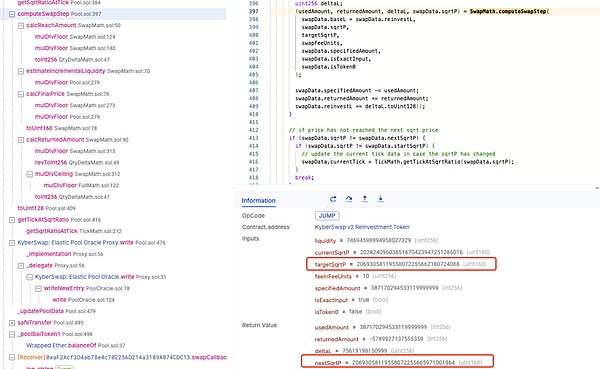Collapse the _poolBalToken1 node
Image resolution: width=600 pixels, height=369 pixels.
coord(12,334)
